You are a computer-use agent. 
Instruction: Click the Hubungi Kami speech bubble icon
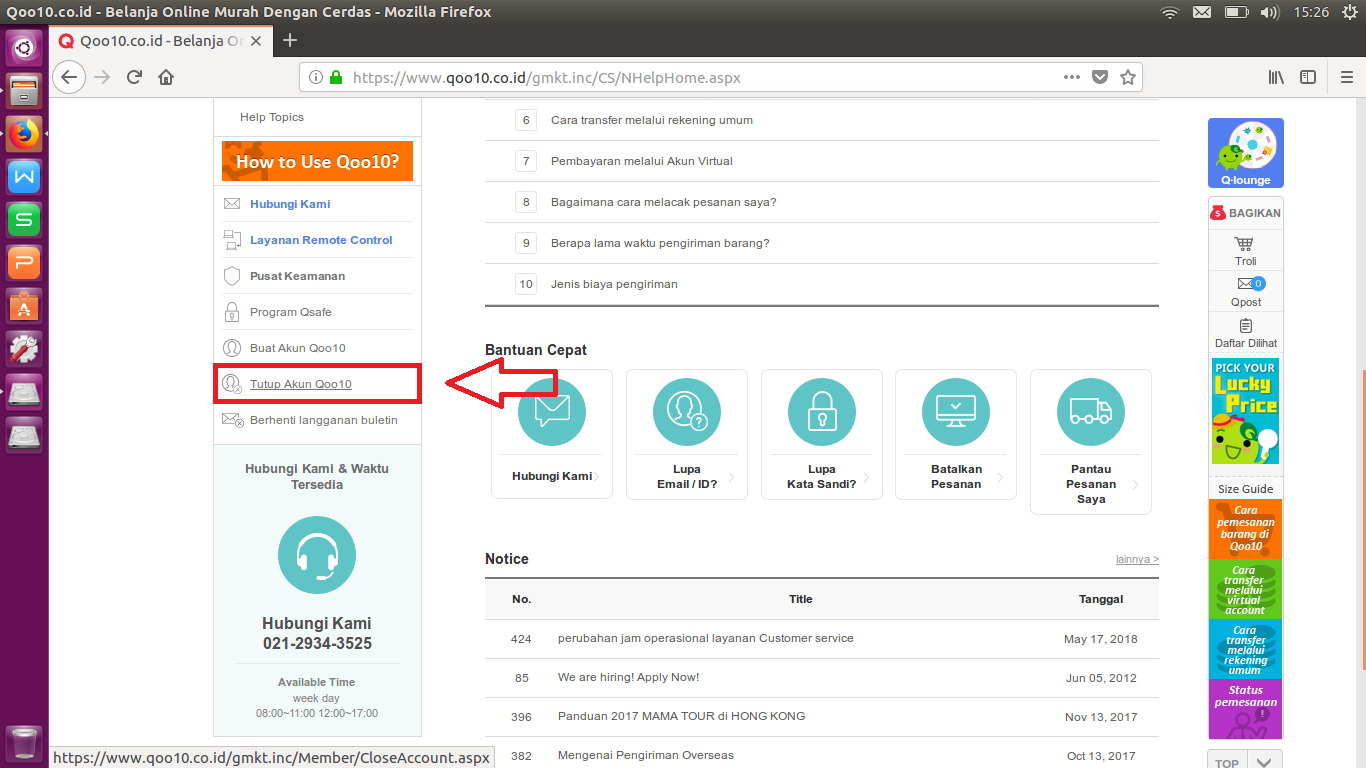(x=552, y=412)
